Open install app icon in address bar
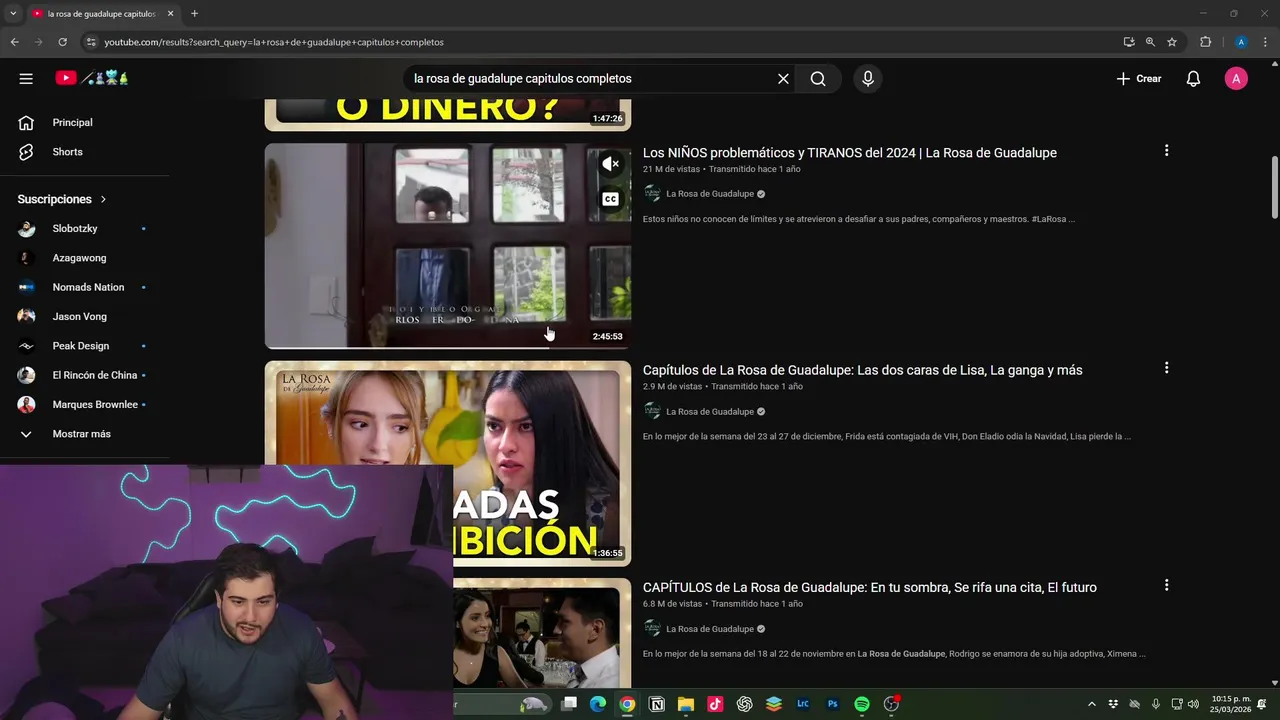Screen dimensions: 1280x720 coord(1129,42)
